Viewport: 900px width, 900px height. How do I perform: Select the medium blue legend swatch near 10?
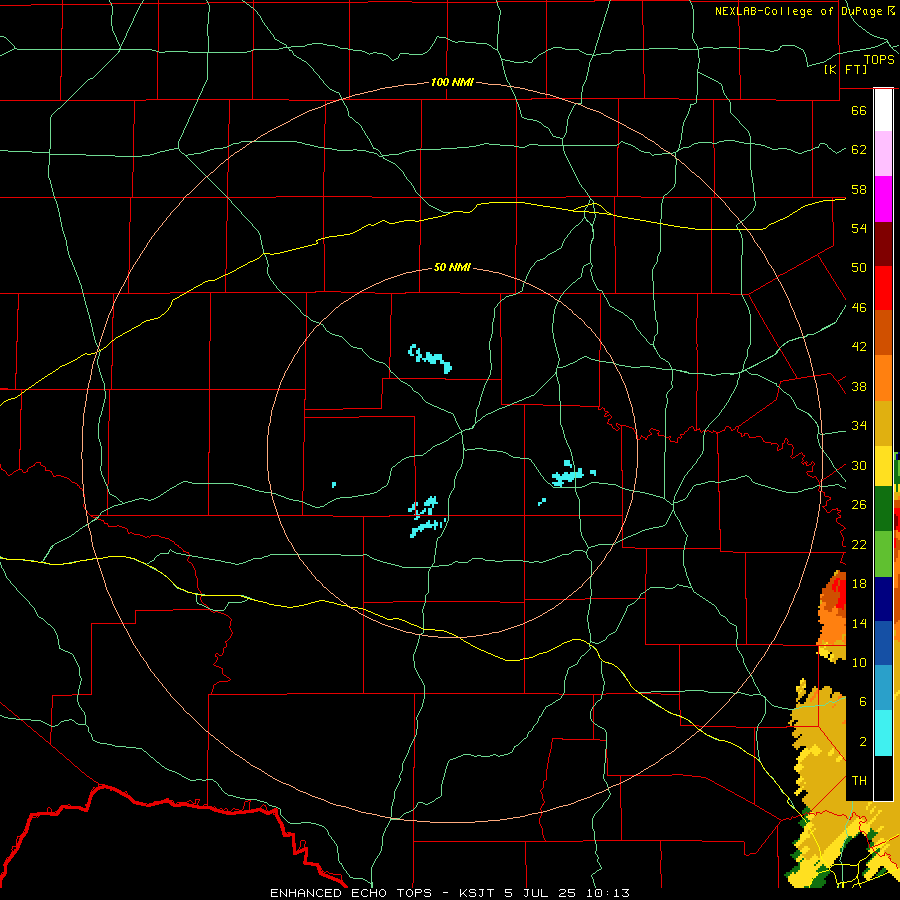click(883, 643)
